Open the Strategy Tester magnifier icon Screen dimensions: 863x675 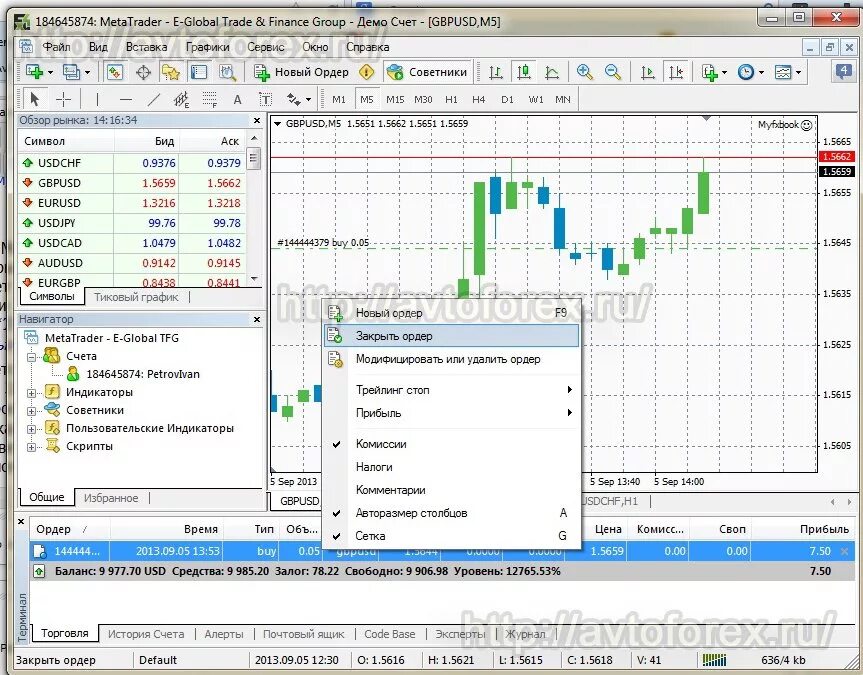click(227, 72)
